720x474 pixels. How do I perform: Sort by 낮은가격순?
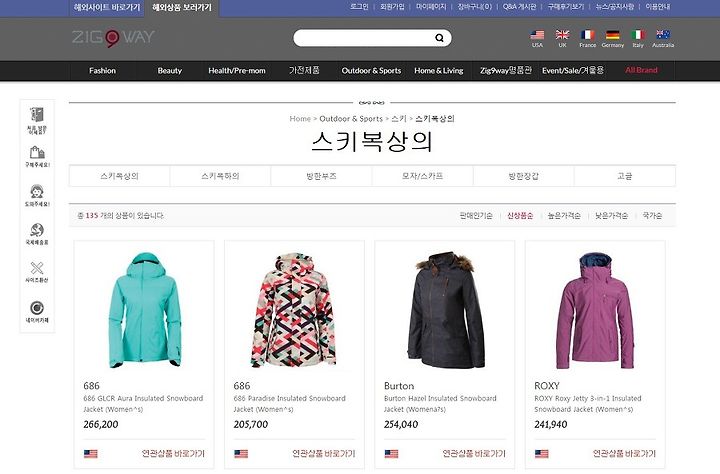611,215
